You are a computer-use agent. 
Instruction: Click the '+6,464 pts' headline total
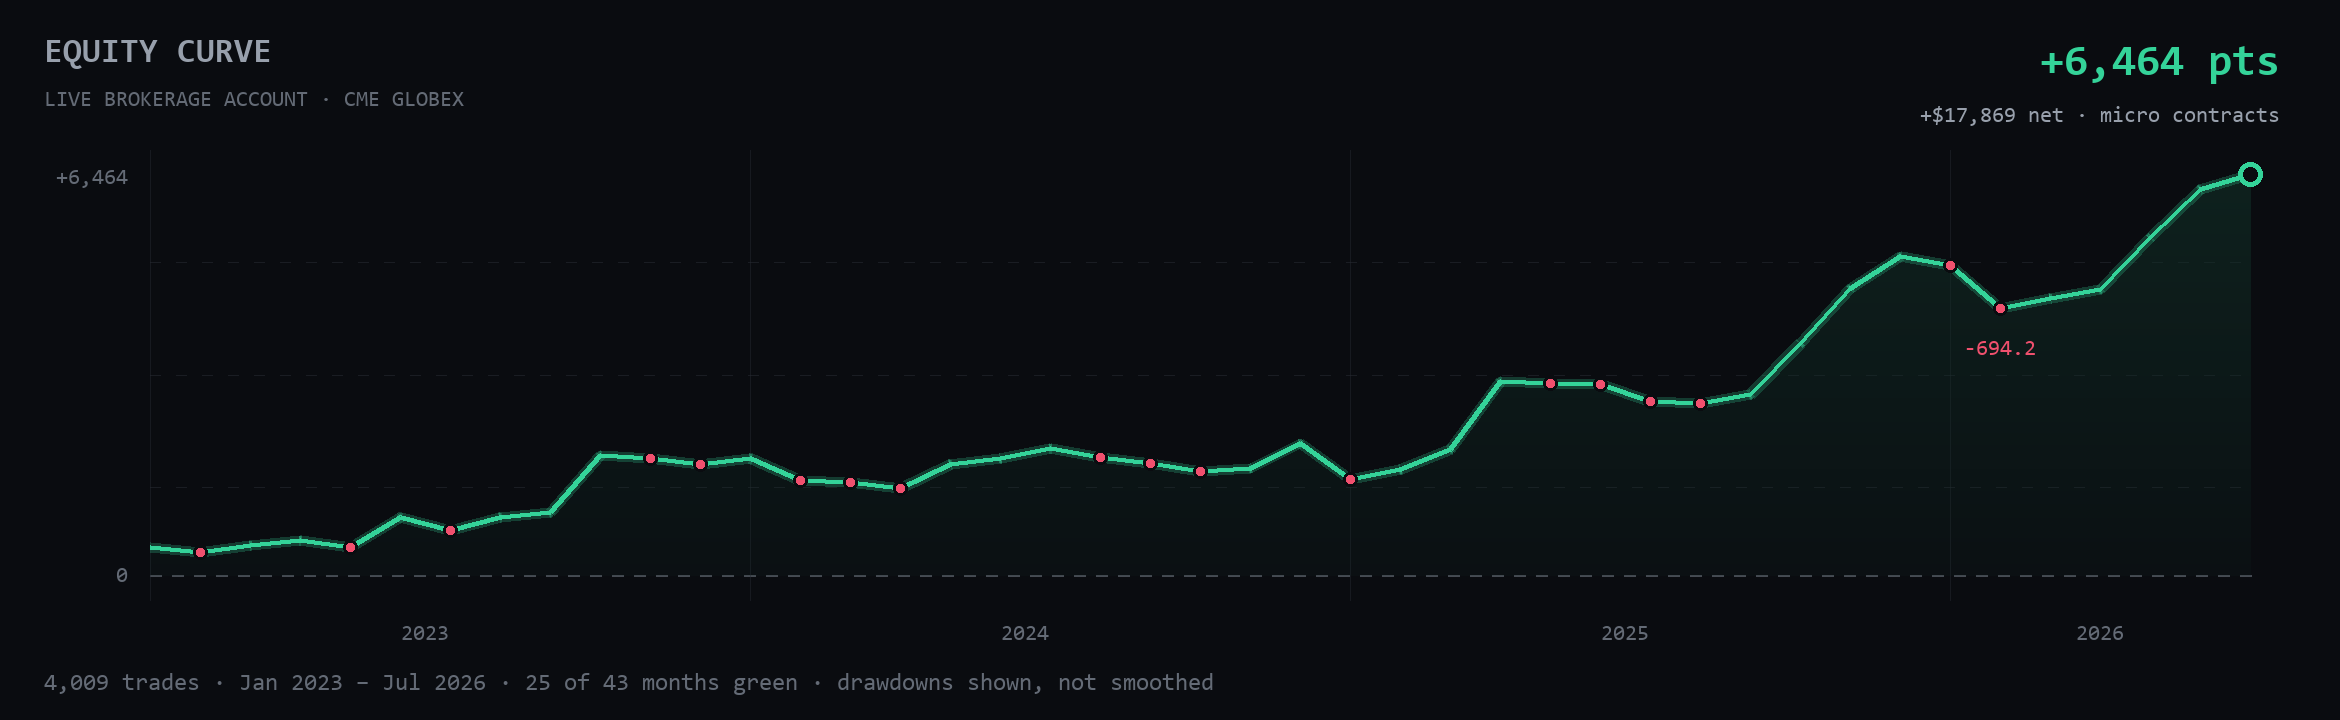[2159, 62]
